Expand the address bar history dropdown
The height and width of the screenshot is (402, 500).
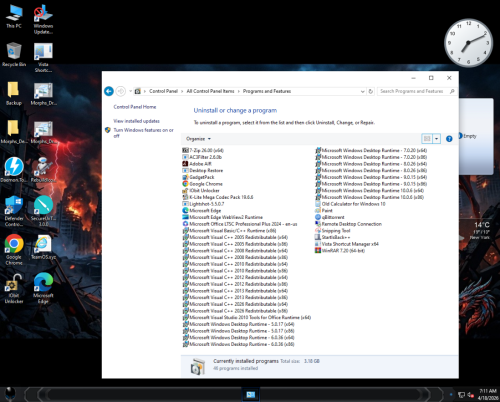click(363, 91)
